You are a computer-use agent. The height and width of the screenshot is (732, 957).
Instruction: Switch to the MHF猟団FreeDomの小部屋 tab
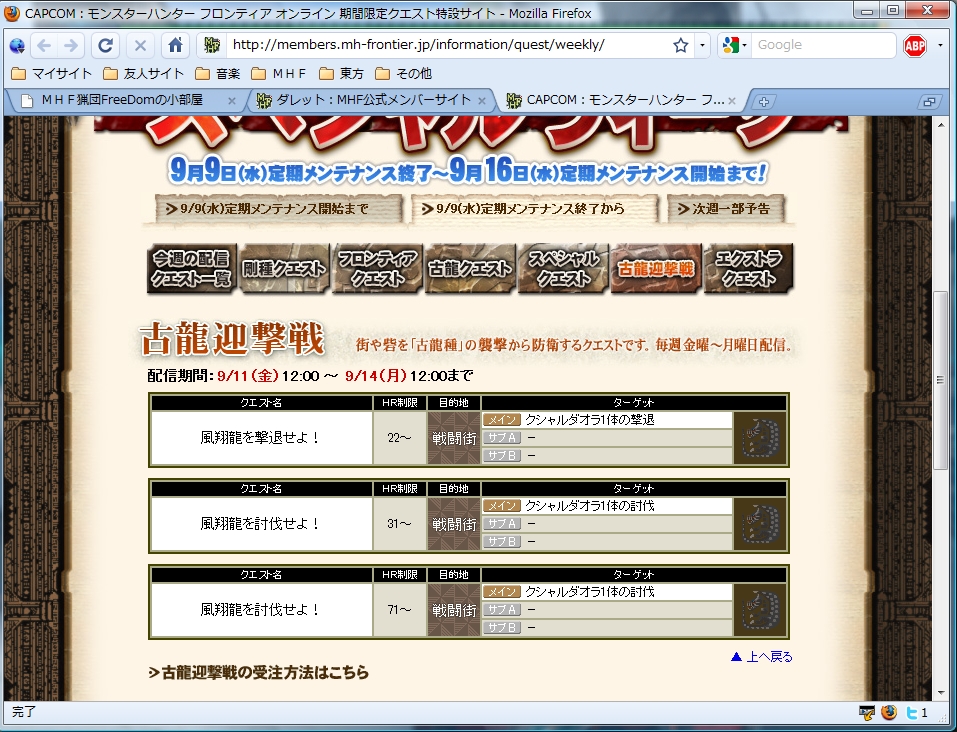pos(122,100)
